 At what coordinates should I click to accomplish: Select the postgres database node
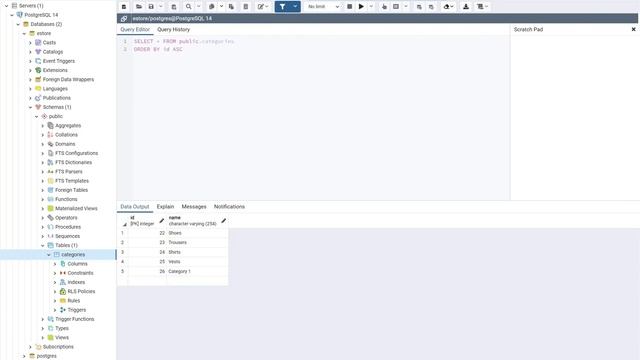pyautogui.click(x=47, y=356)
